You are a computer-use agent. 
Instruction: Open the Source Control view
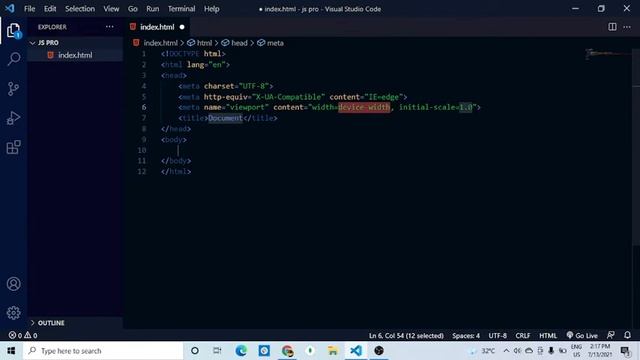point(13,89)
